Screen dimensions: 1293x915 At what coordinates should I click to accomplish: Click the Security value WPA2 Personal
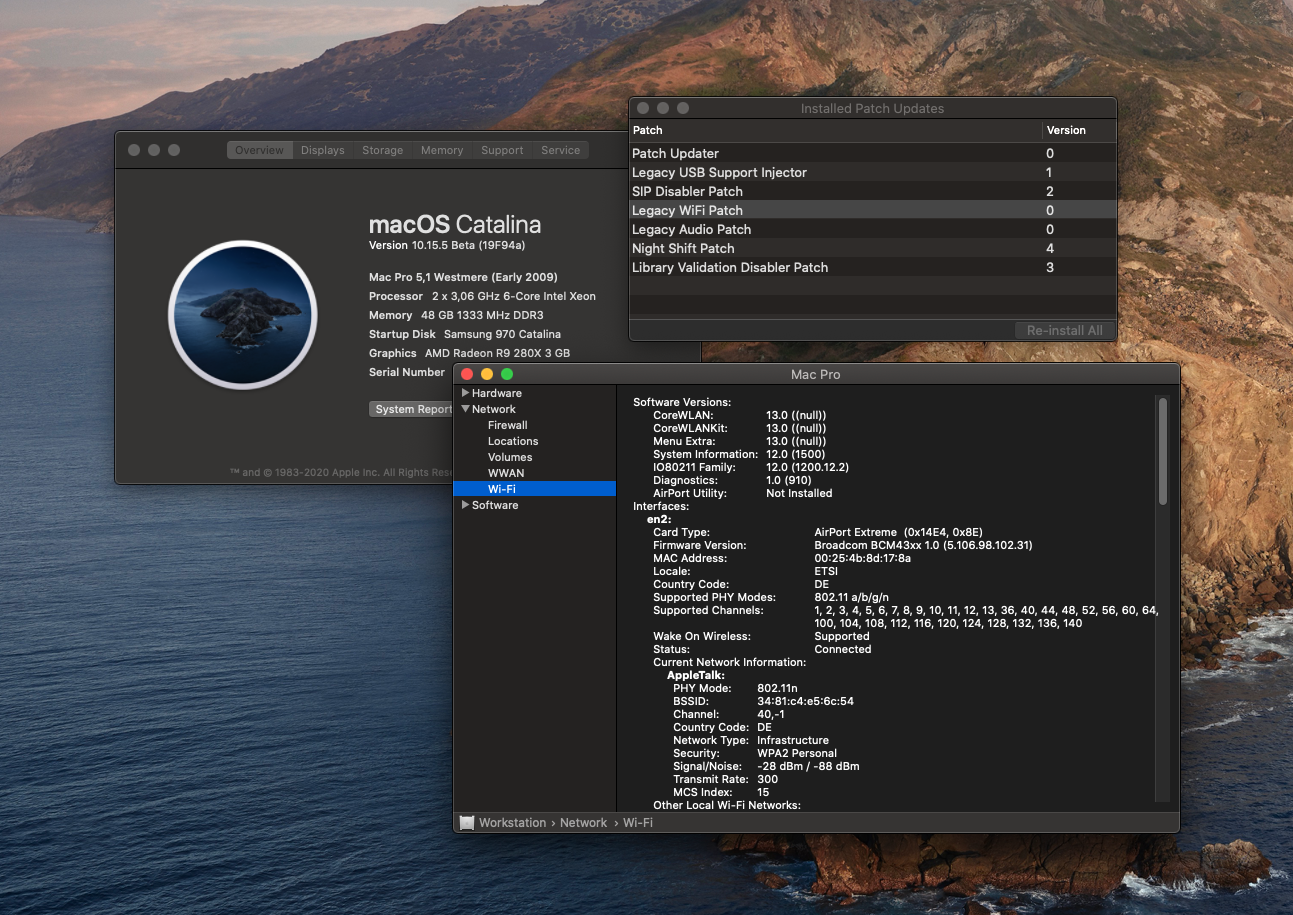point(797,753)
